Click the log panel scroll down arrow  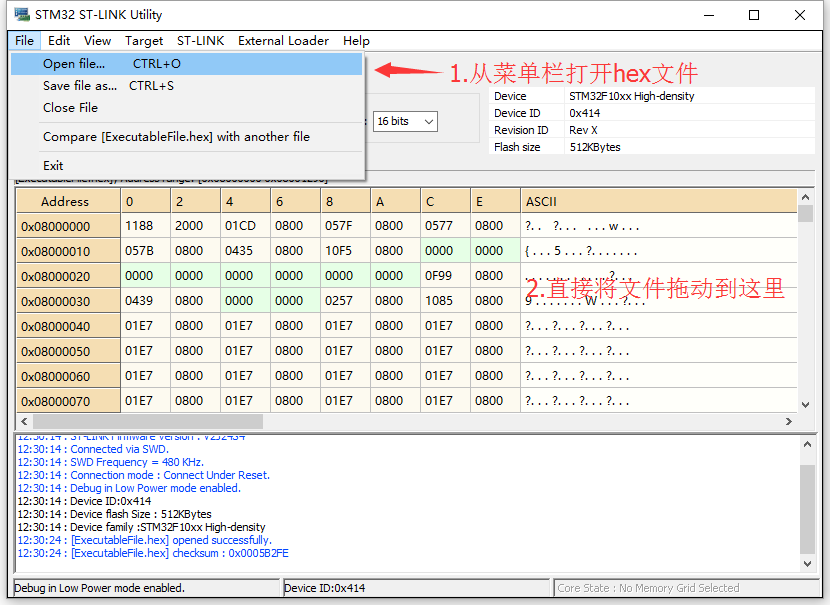807,564
